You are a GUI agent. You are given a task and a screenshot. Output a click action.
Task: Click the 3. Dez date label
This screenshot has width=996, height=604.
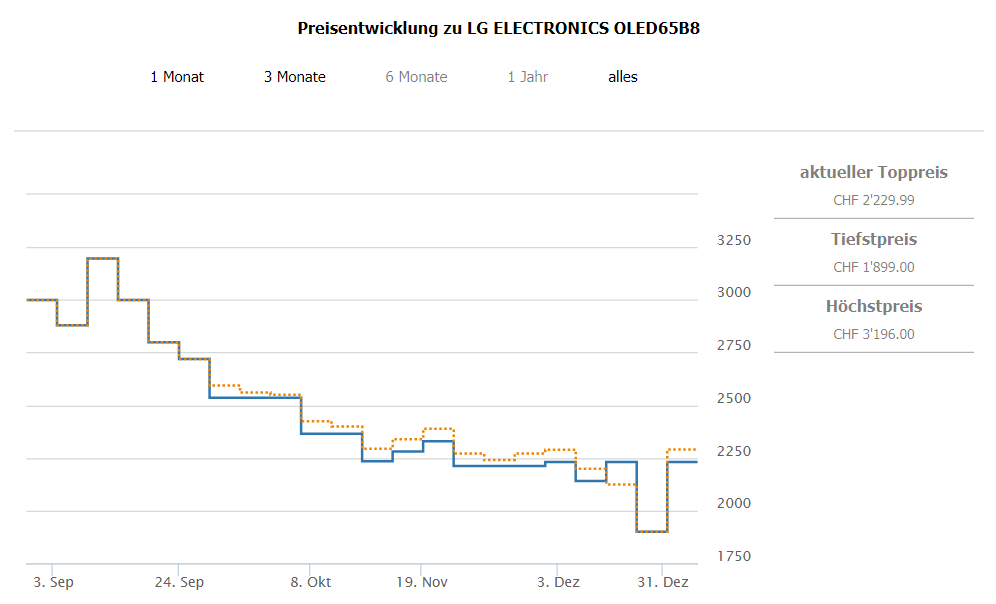pos(558,582)
